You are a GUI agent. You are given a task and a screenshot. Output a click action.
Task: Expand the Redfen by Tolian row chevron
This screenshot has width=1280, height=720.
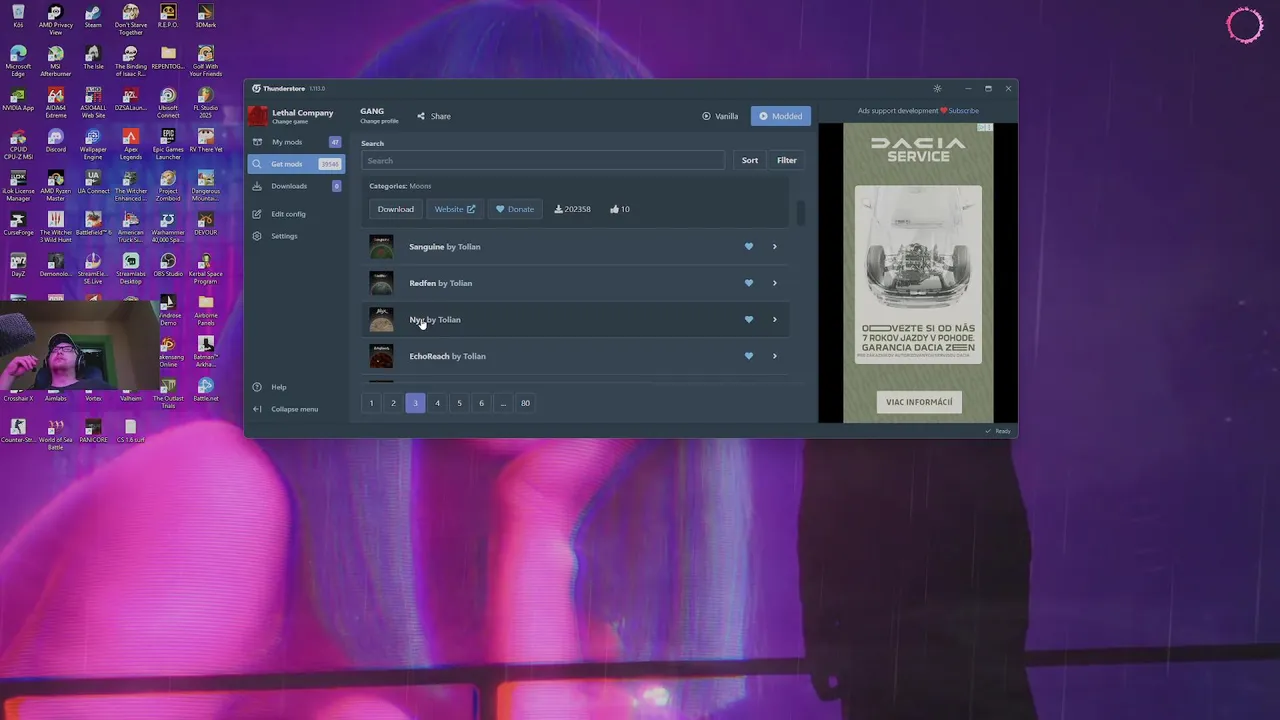[774, 283]
